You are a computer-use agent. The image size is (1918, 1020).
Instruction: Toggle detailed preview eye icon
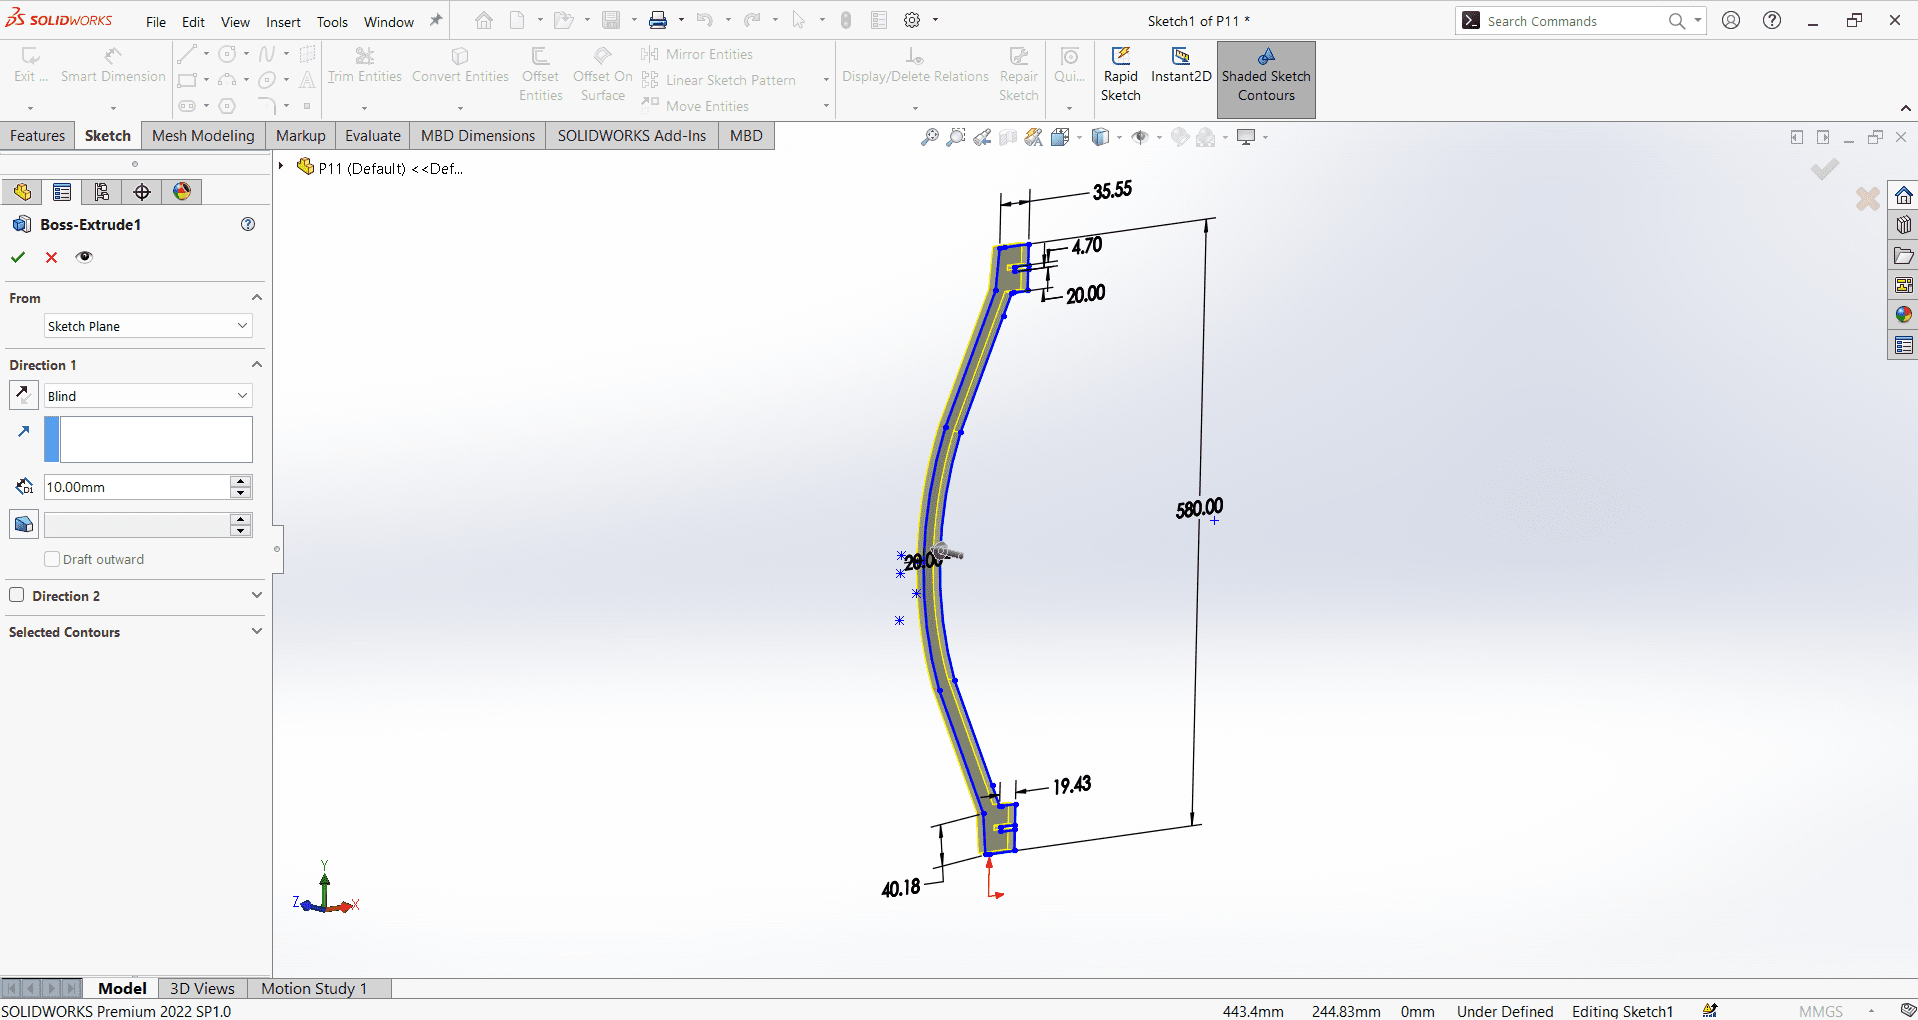coord(84,257)
